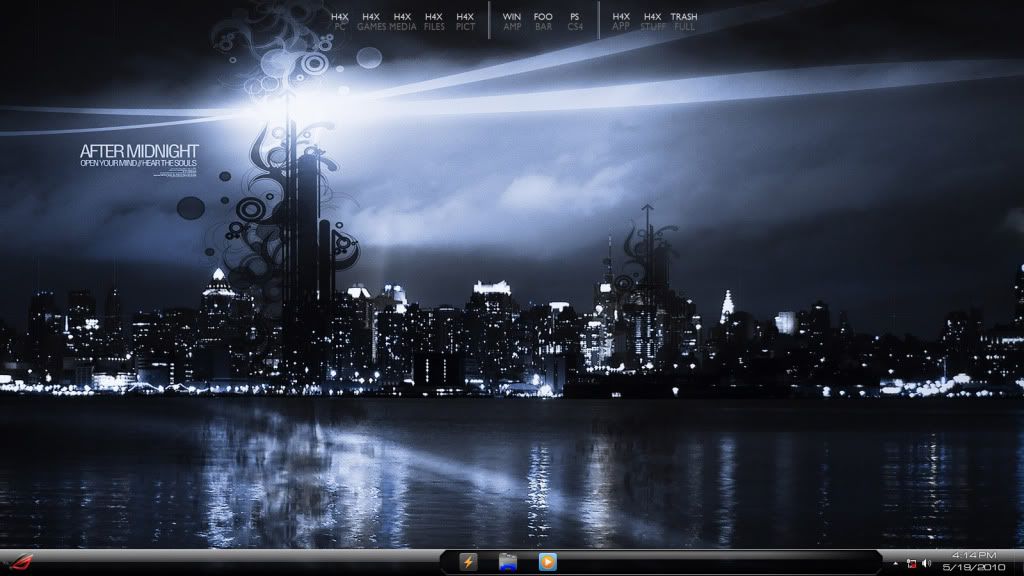
Task: Open the taskbar clock and date
Action: 973,561
